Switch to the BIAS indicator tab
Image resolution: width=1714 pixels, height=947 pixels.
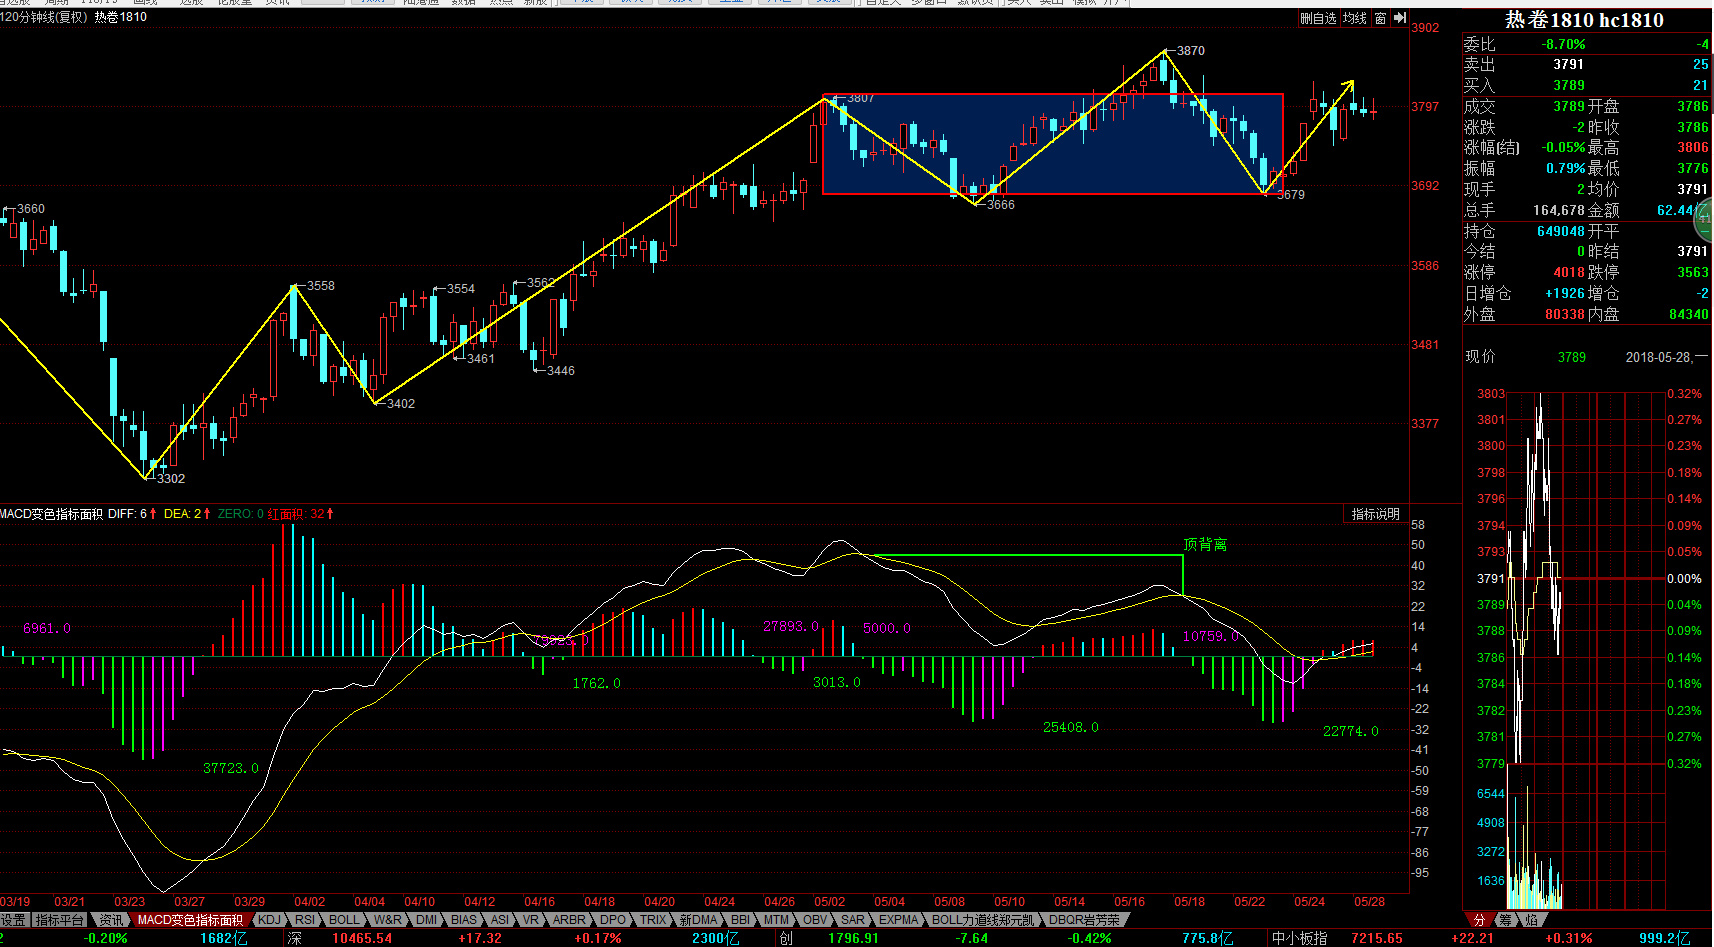(x=464, y=920)
